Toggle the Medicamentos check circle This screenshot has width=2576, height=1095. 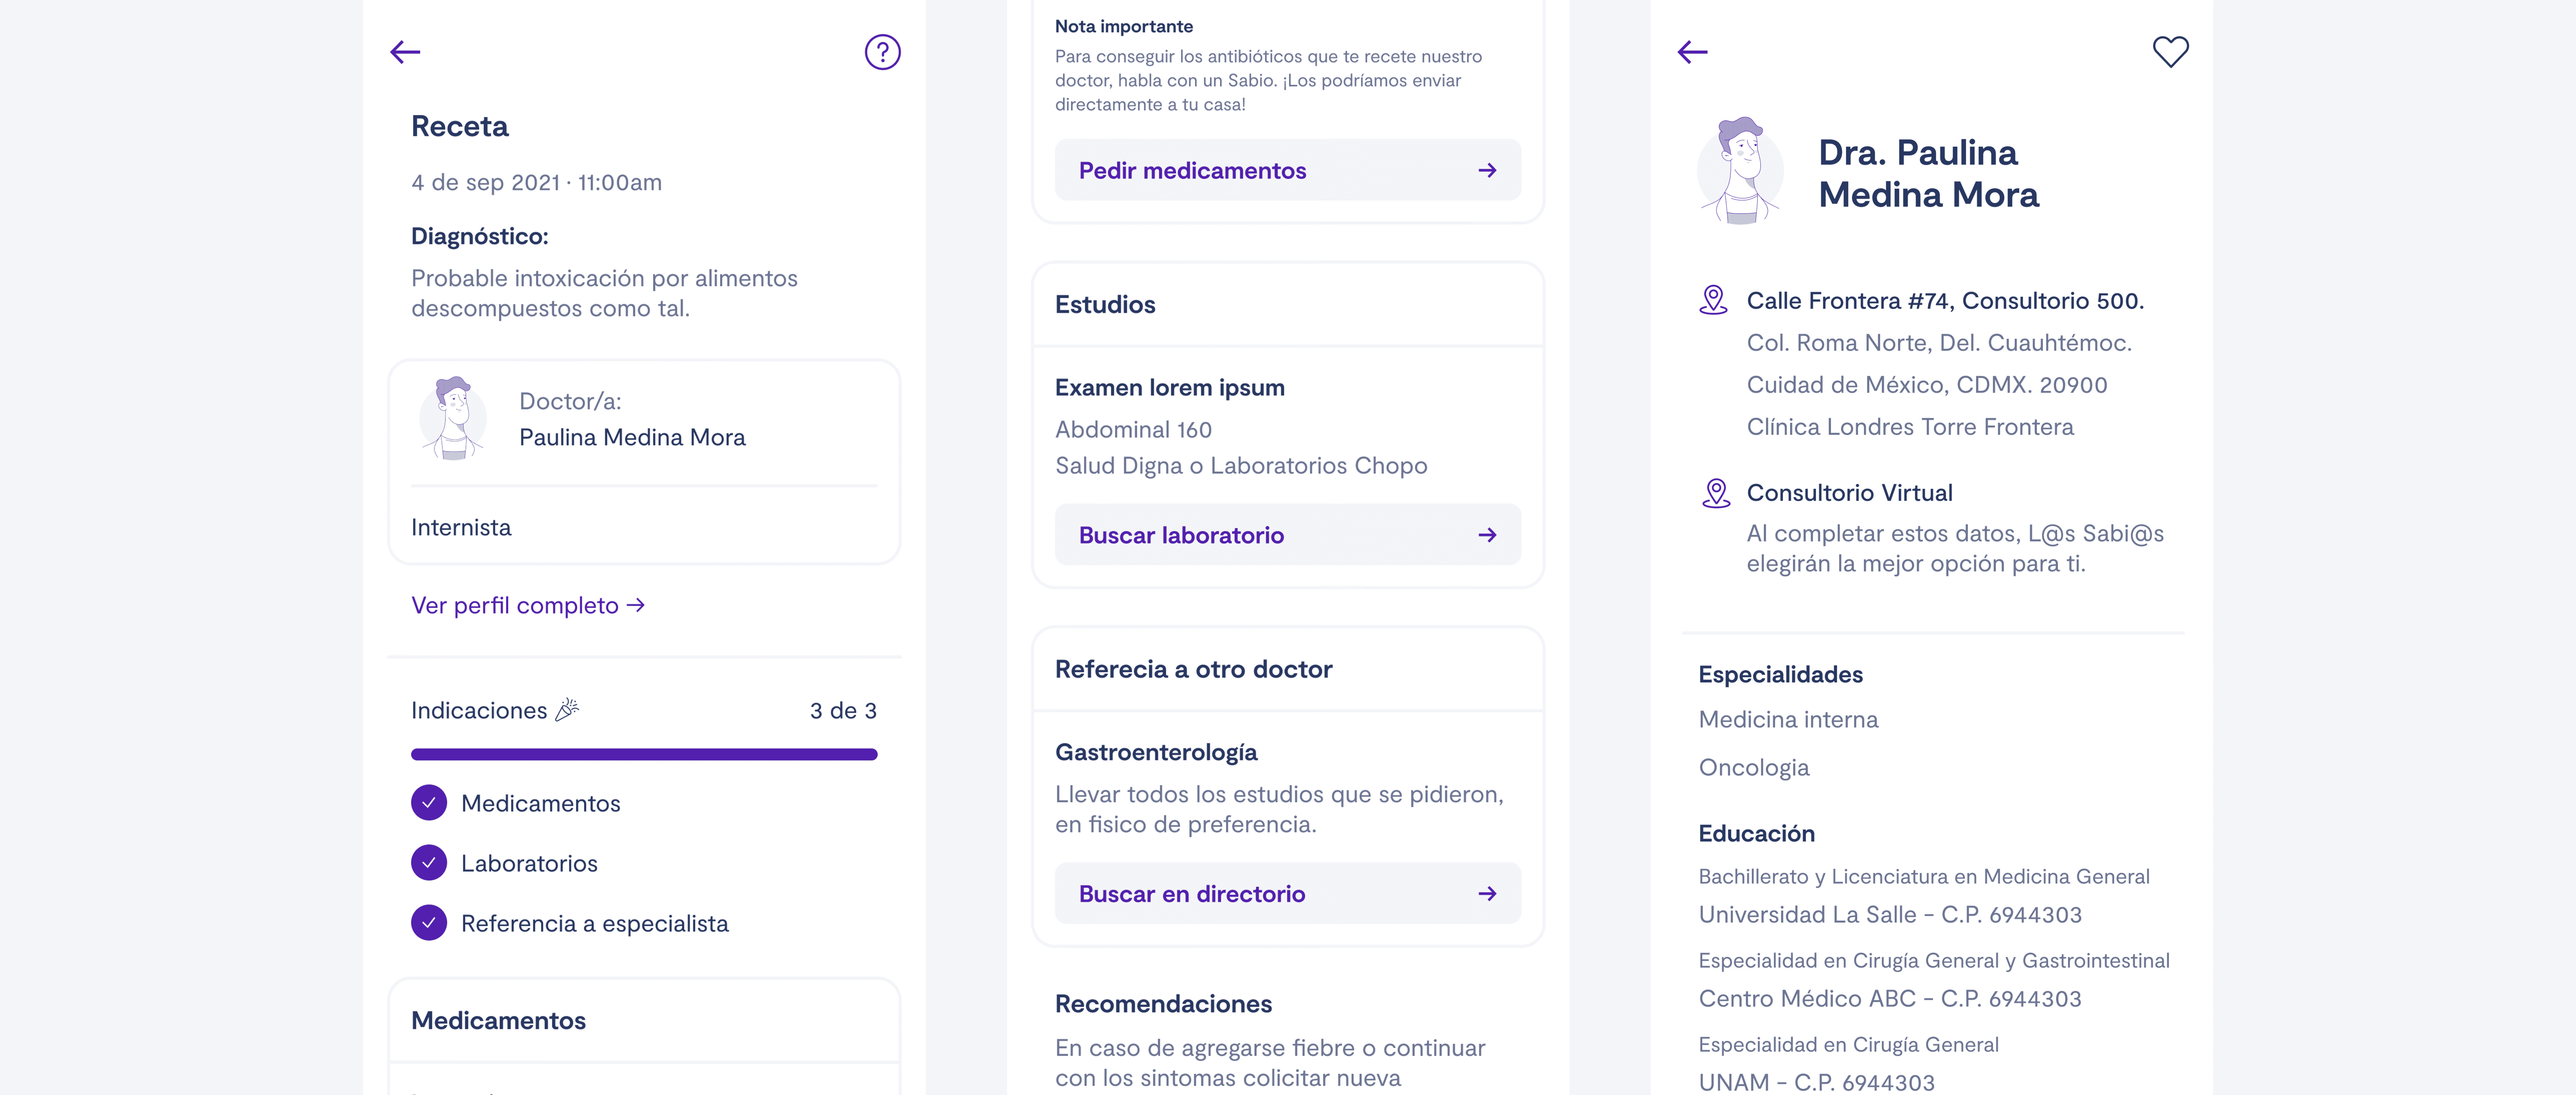click(429, 803)
